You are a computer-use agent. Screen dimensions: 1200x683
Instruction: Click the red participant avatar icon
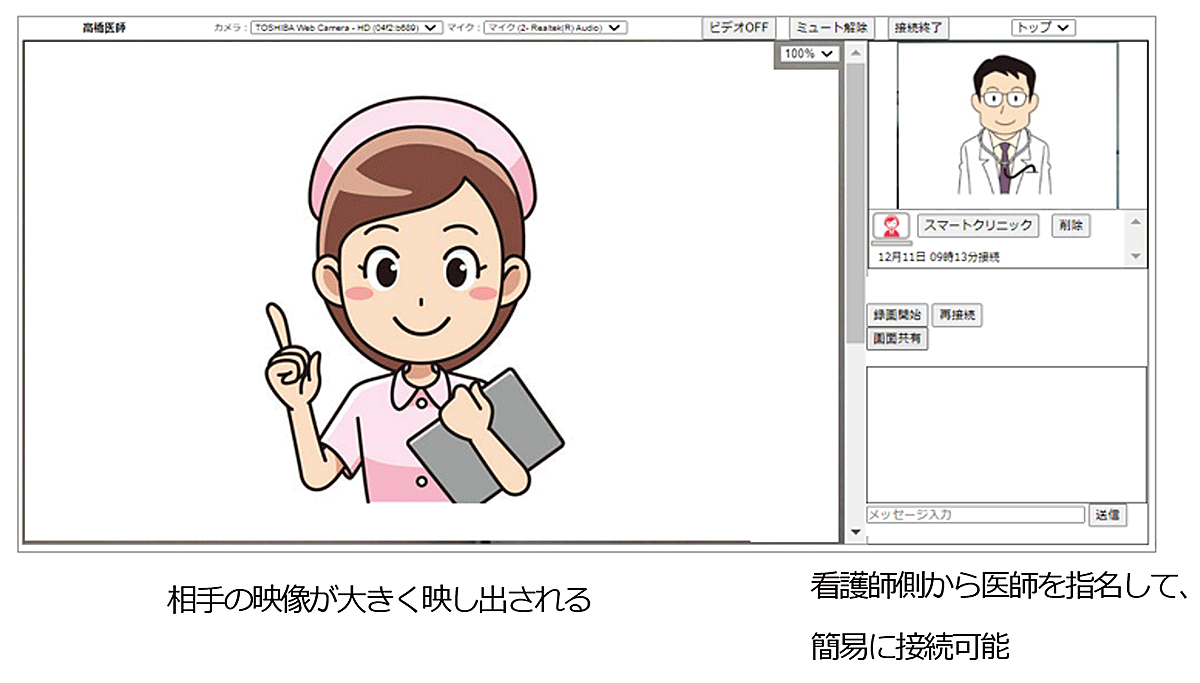pos(890,225)
